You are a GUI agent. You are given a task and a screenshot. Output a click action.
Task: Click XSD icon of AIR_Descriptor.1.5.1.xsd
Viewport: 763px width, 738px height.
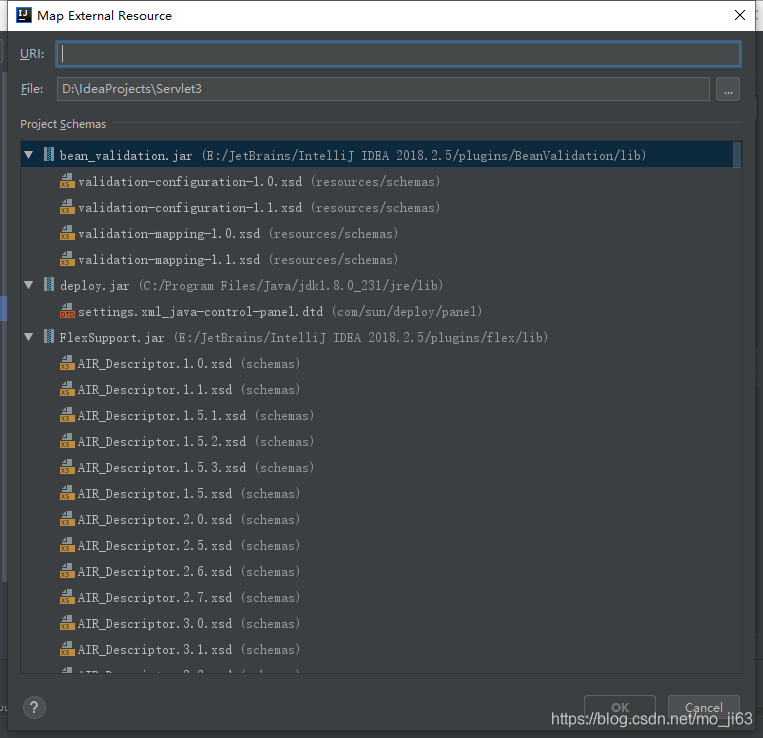[67, 415]
